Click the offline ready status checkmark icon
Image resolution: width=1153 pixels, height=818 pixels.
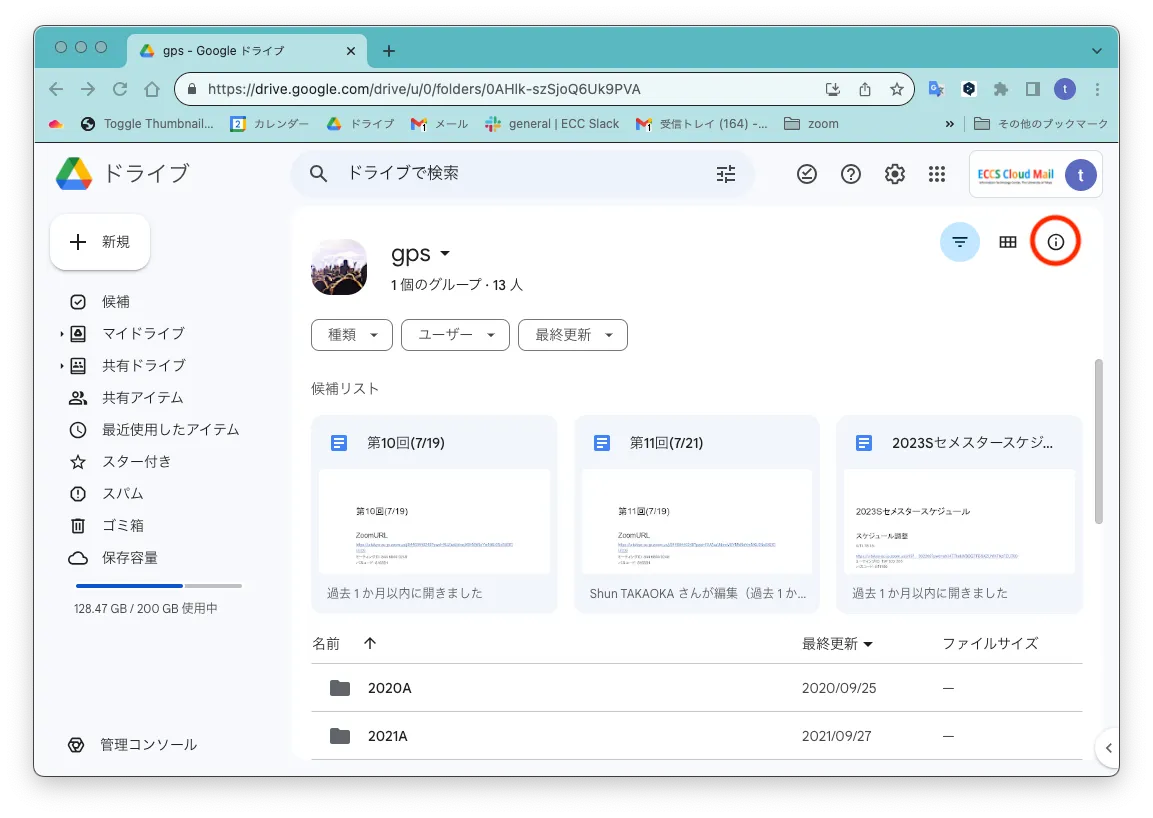tap(807, 174)
